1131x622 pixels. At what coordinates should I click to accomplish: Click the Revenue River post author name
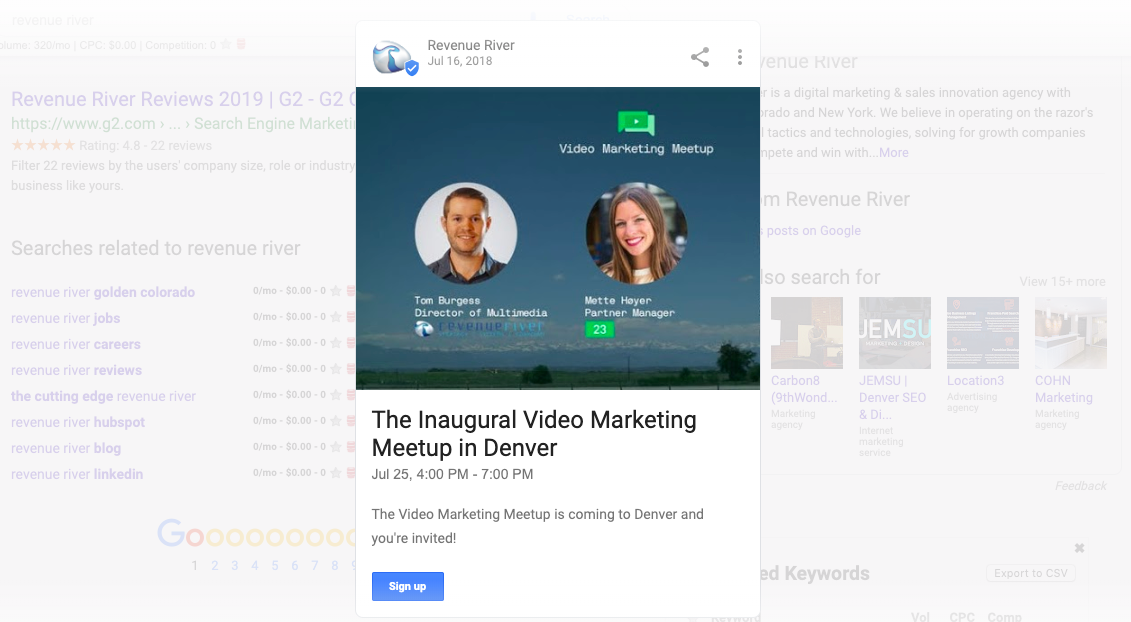pyautogui.click(x=471, y=45)
